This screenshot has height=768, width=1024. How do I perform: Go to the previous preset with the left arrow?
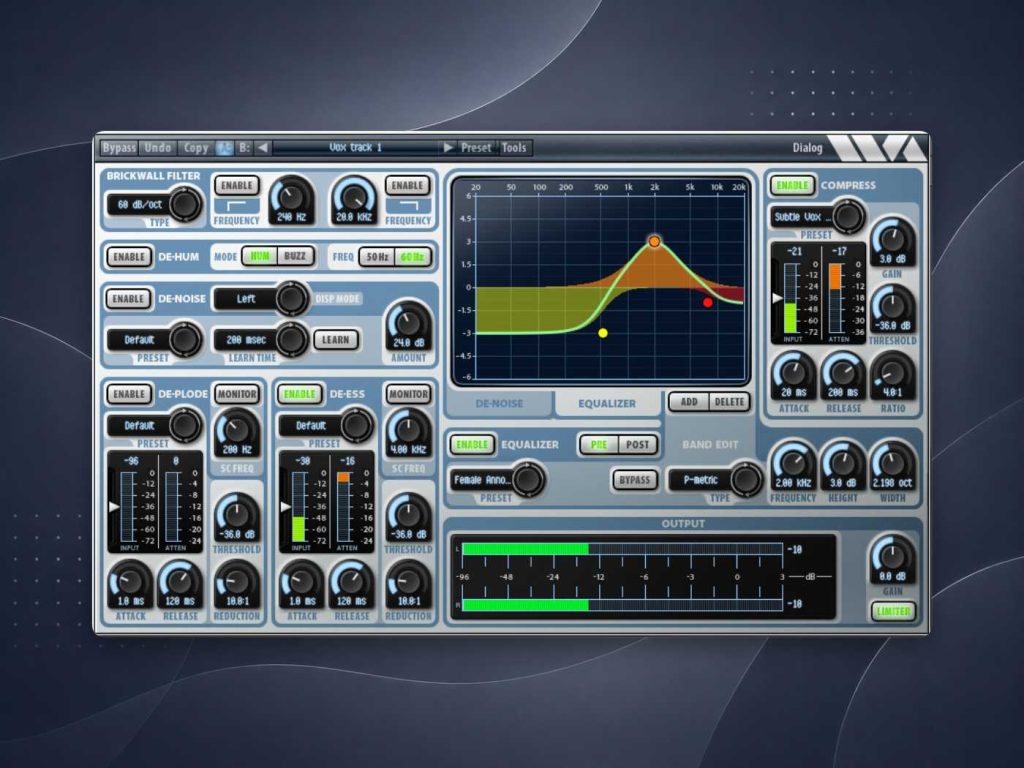point(263,148)
